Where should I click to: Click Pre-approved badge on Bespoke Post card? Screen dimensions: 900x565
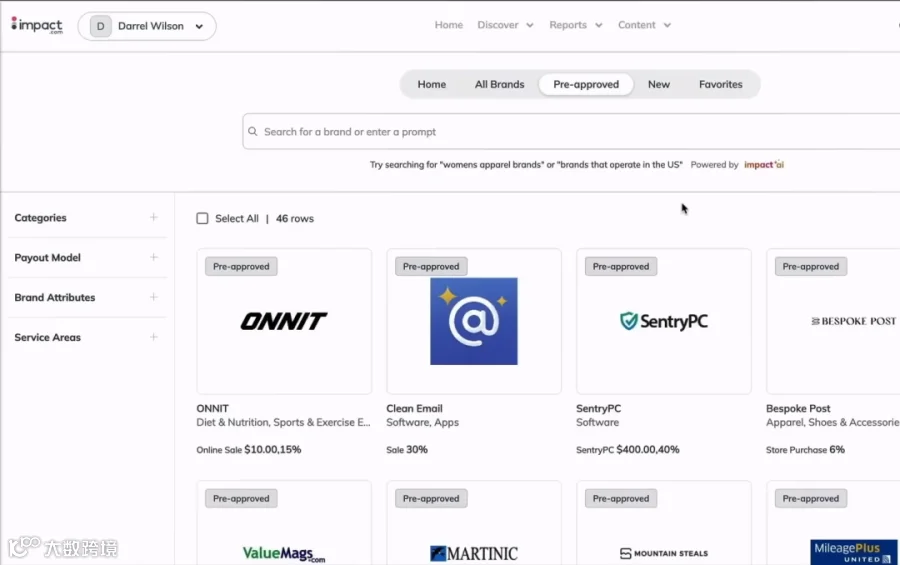coord(810,266)
